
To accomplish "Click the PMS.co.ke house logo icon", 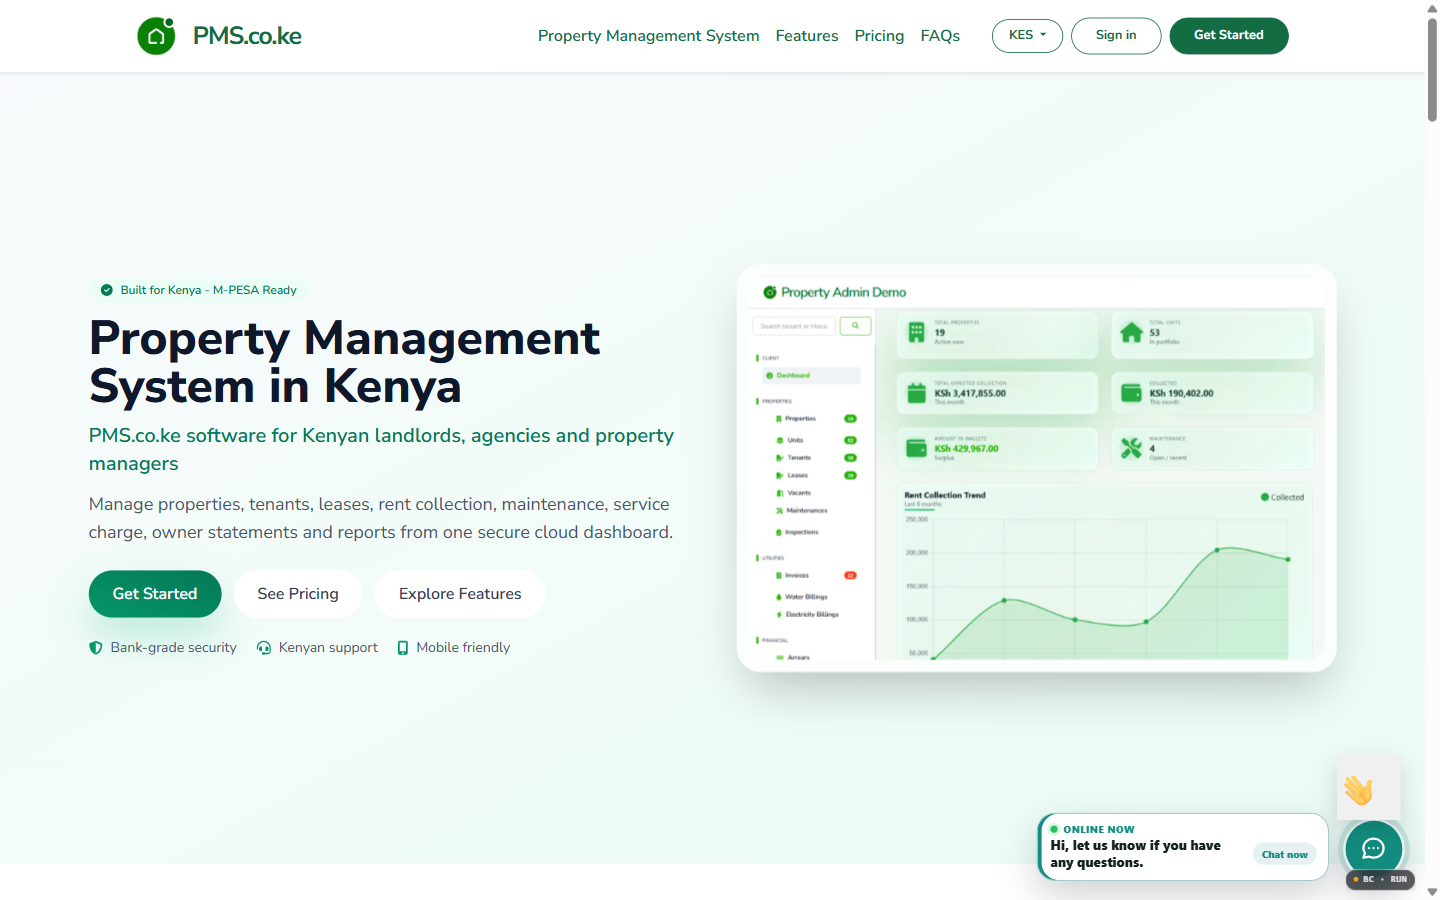I will click(x=156, y=36).
